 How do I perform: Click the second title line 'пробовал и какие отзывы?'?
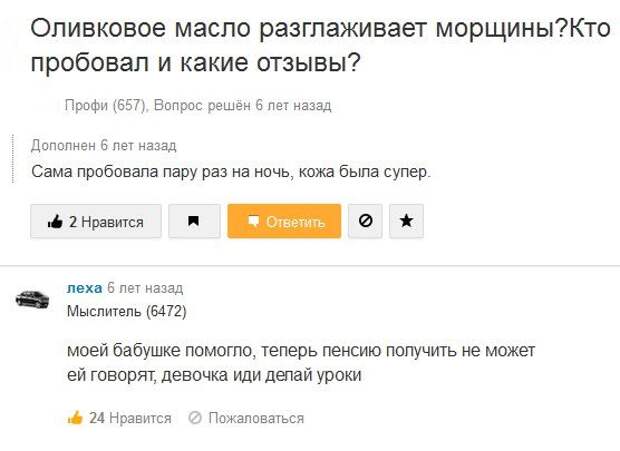pos(197,63)
